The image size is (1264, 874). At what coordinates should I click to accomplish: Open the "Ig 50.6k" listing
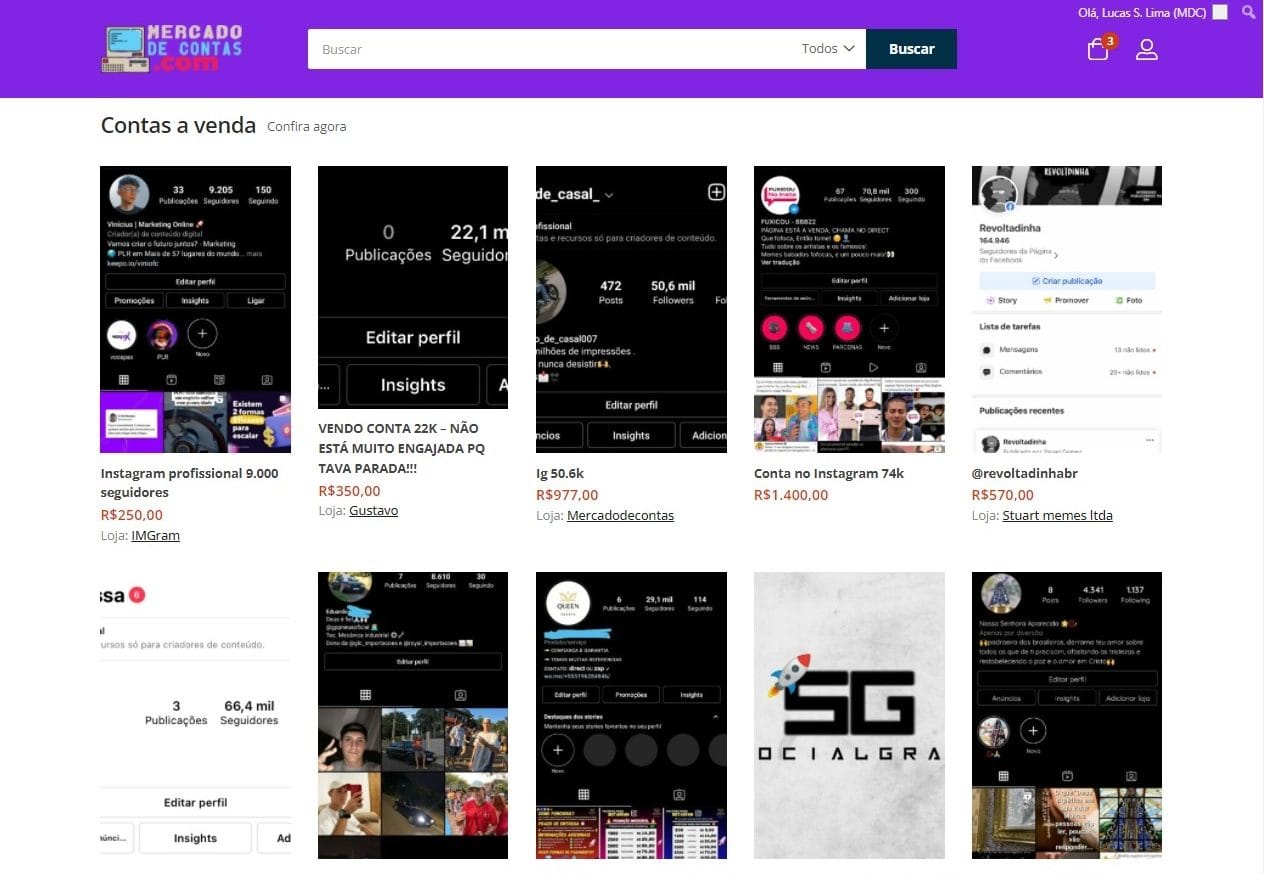point(559,473)
